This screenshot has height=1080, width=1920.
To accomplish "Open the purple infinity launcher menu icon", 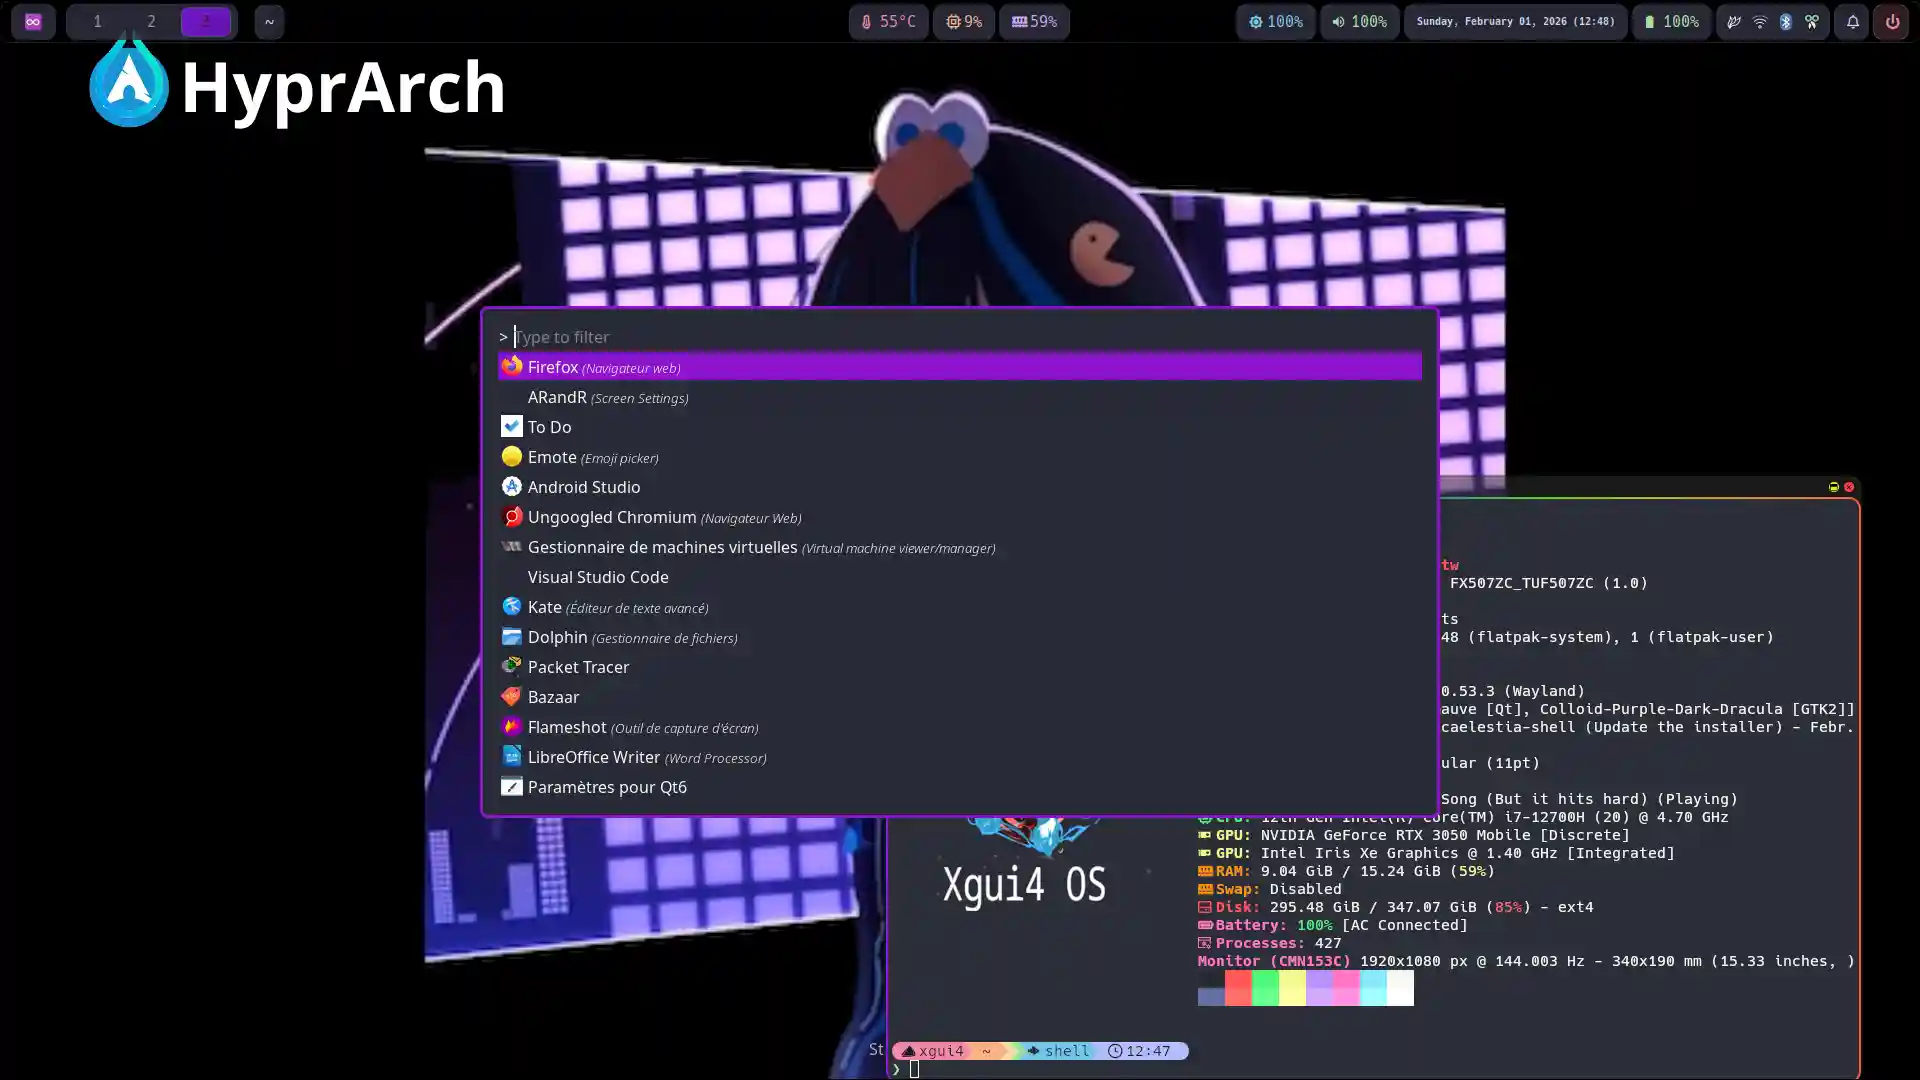I will (x=33, y=21).
